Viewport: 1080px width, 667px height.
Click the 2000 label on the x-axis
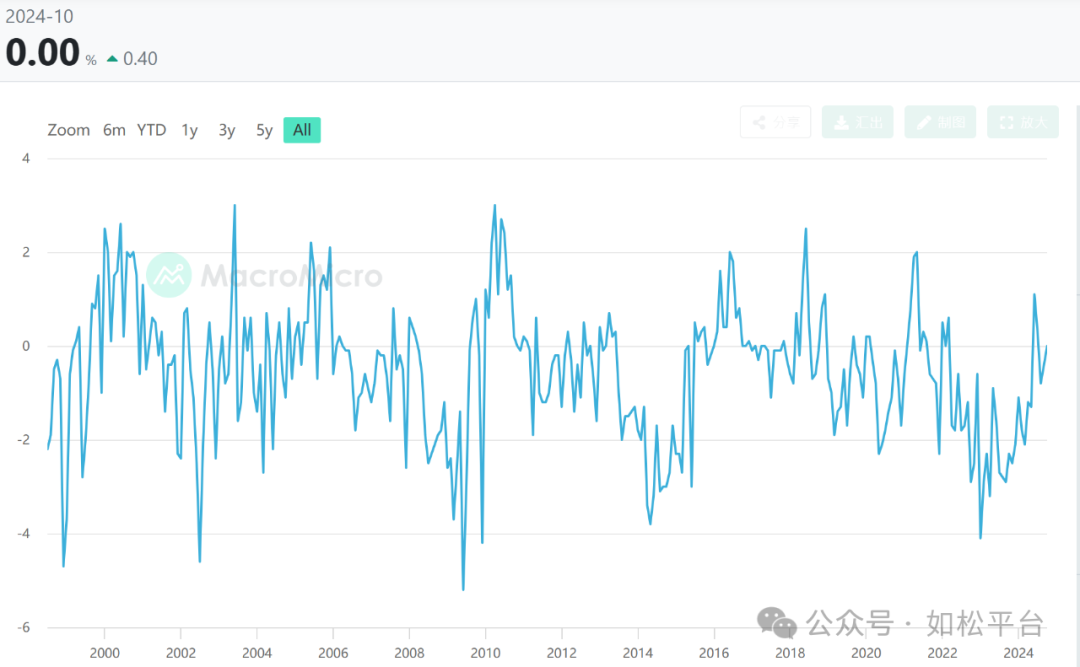point(105,653)
